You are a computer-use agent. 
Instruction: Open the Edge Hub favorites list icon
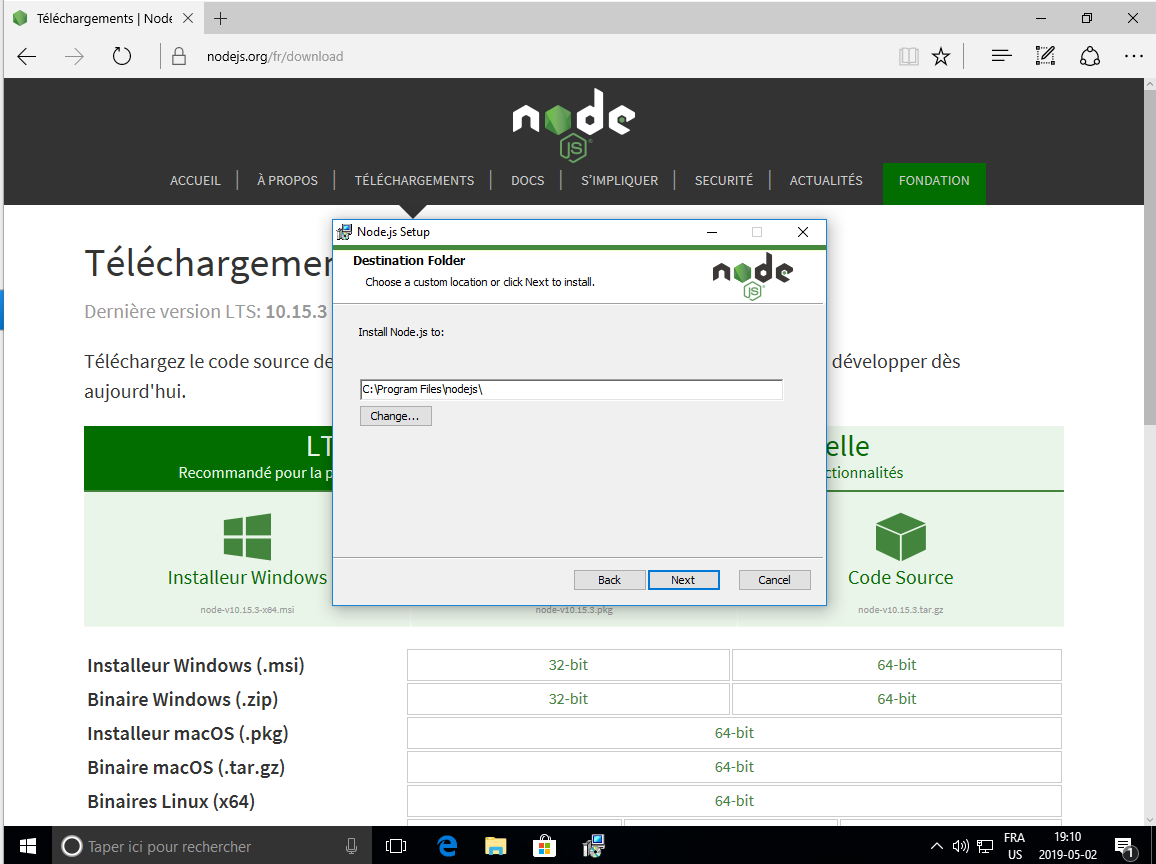[1001, 56]
